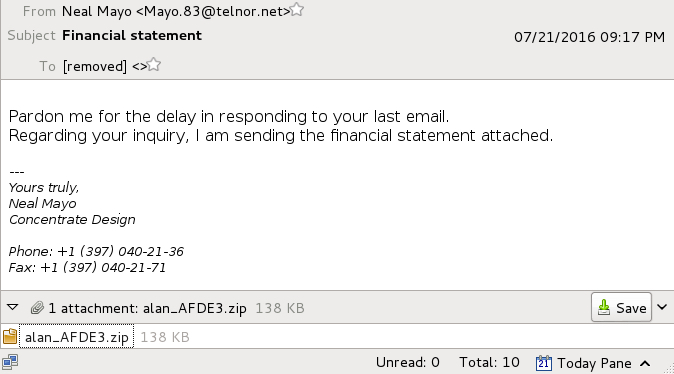Image resolution: width=674 pixels, height=374 pixels.
Task: Click the Financial statement subject text
Action: tap(132, 35)
